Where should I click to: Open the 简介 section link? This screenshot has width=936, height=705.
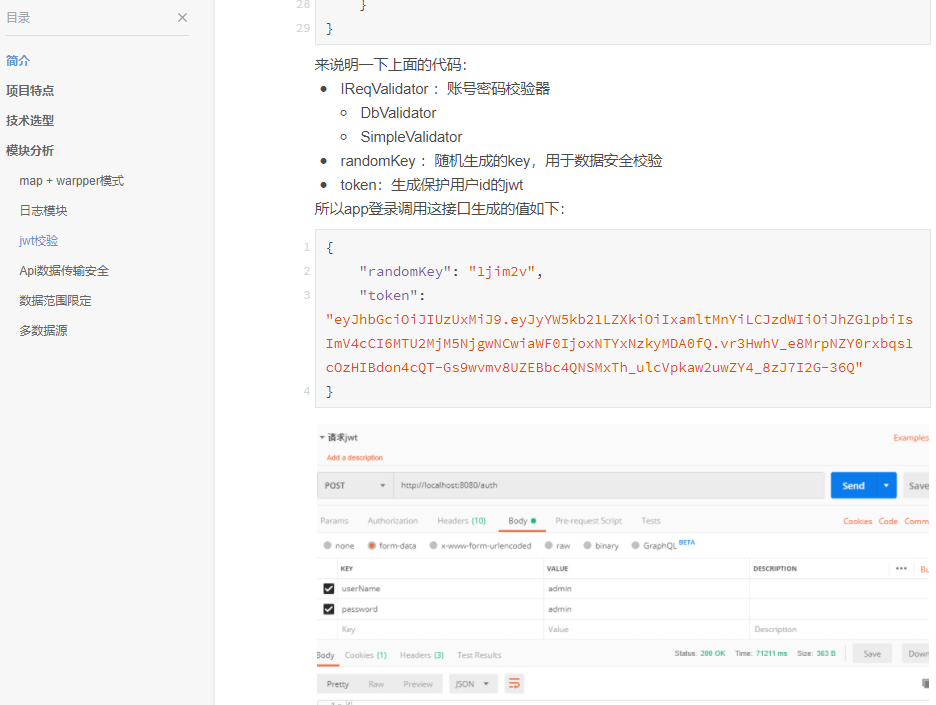[x=18, y=61]
